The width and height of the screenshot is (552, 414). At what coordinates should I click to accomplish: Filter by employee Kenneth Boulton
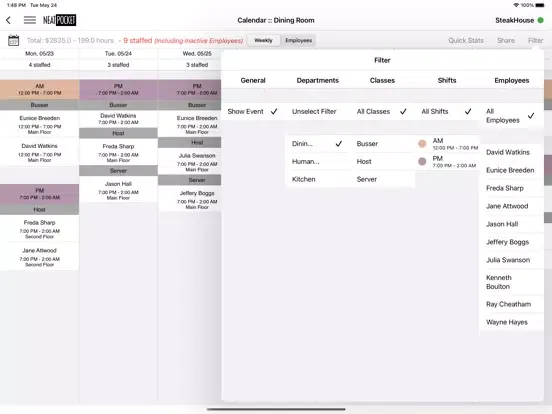[512, 282]
